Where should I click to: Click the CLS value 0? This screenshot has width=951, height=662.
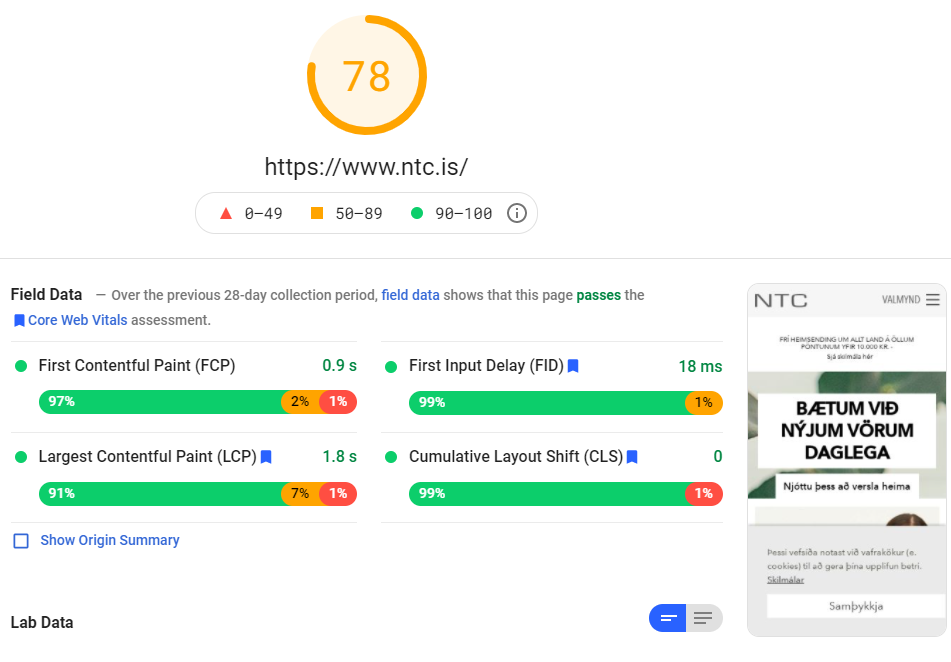pos(717,456)
